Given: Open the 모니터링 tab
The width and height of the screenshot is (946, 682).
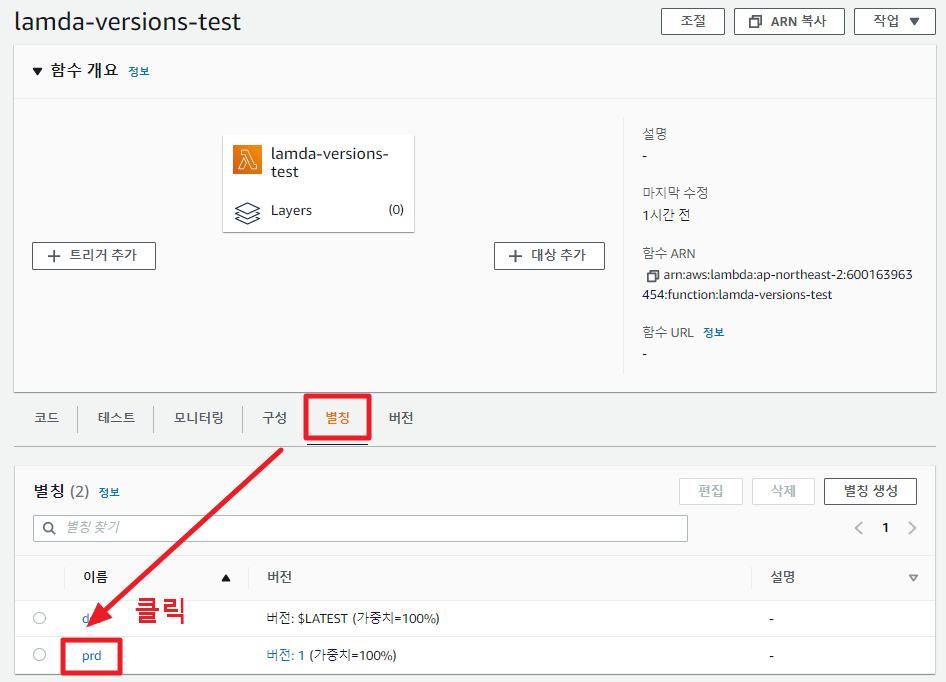Looking at the screenshot, I should pyautogui.click(x=198, y=418).
